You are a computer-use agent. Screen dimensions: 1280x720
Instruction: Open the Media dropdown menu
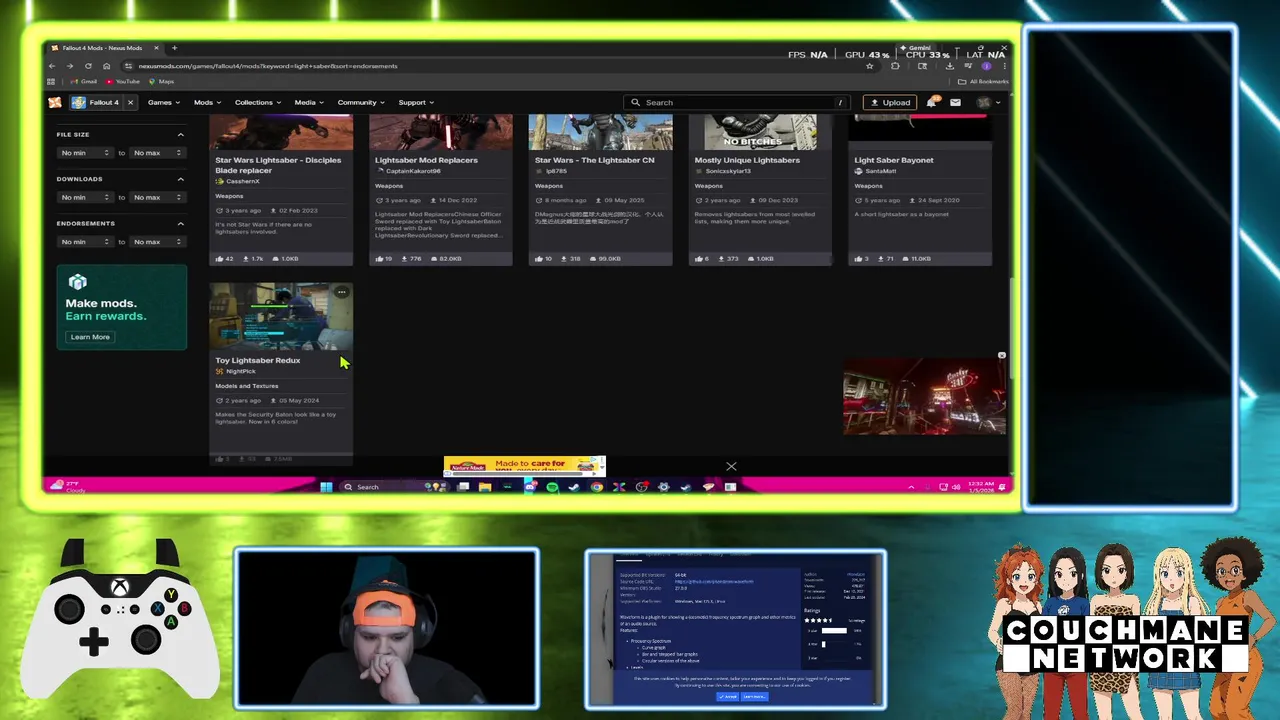pos(309,102)
